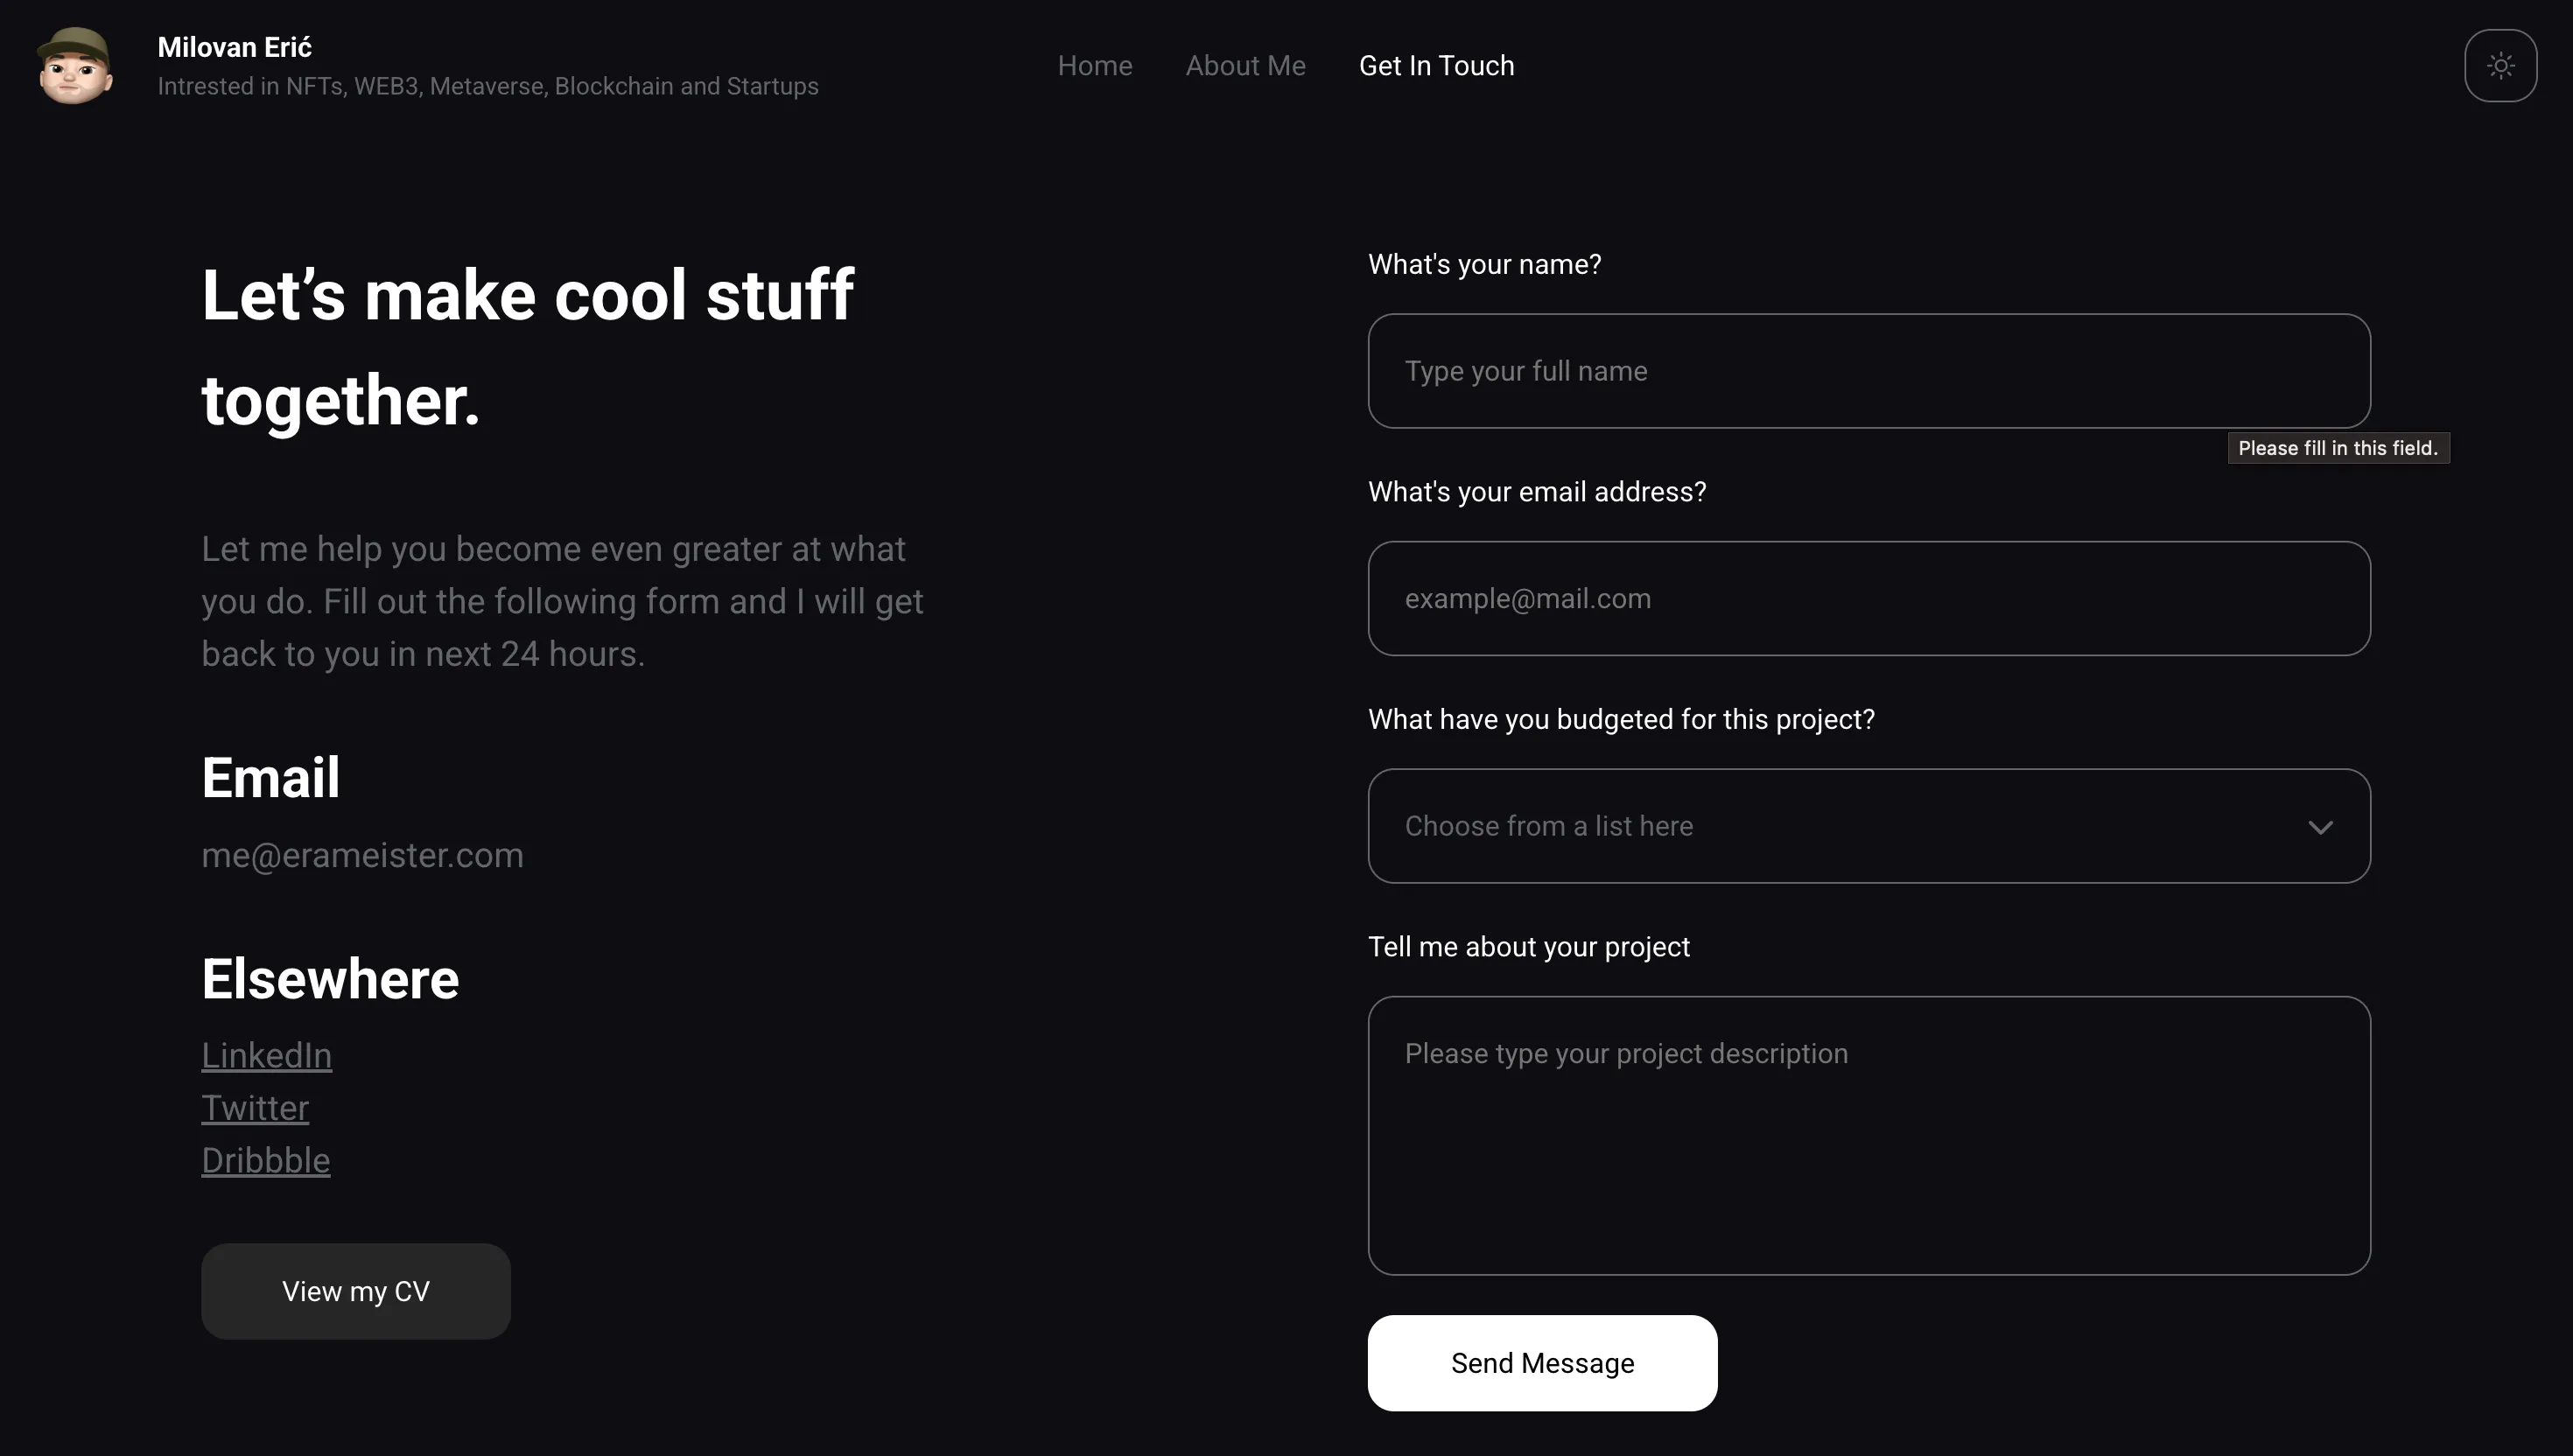Click the "What's your name?" label
The width and height of the screenshot is (2573, 1456).
click(x=1484, y=264)
